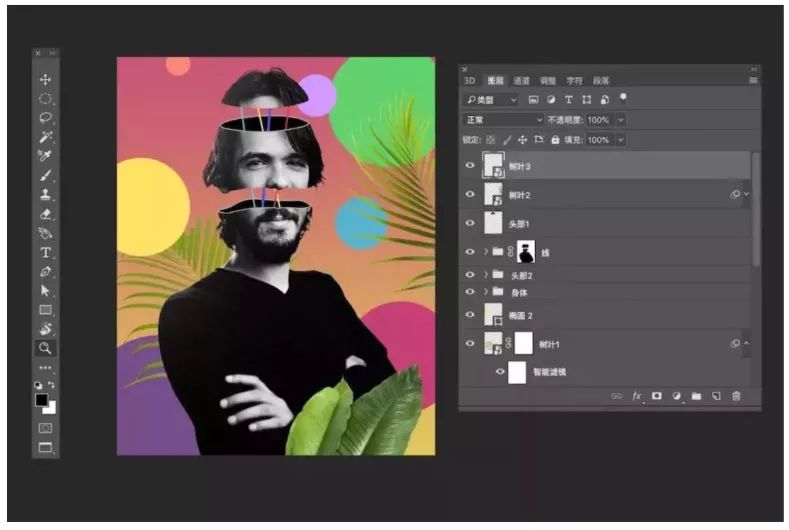Select the Pen tool
789x530 pixels.
point(45,271)
